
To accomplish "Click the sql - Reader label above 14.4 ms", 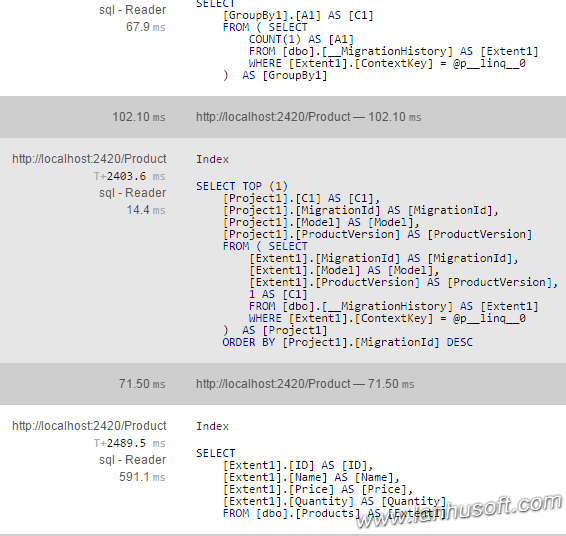I will 132,193.
